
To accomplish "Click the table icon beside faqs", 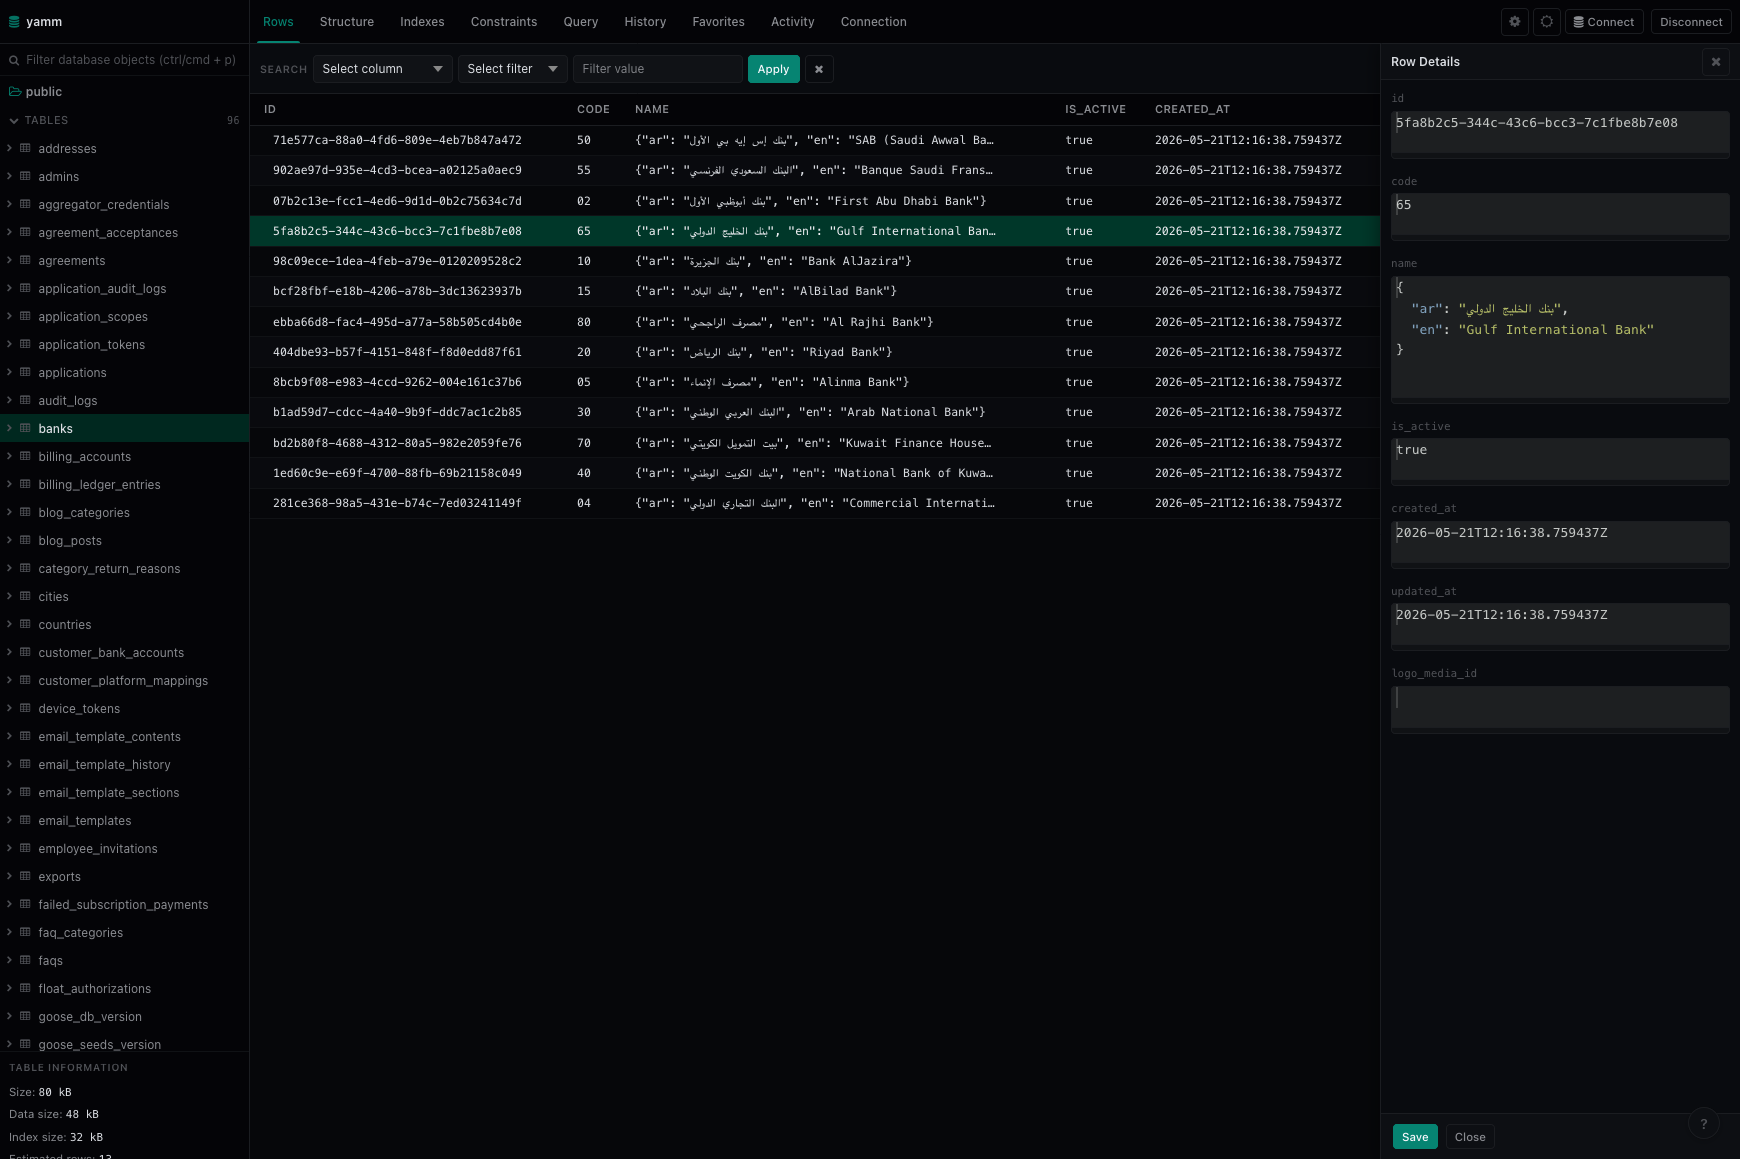I will pos(25,960).
